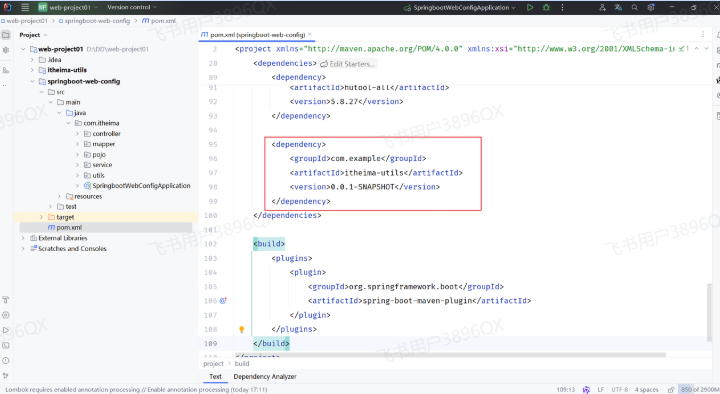Close the pom.xml editor tab
720x394 pixels.
coord(310,34)
